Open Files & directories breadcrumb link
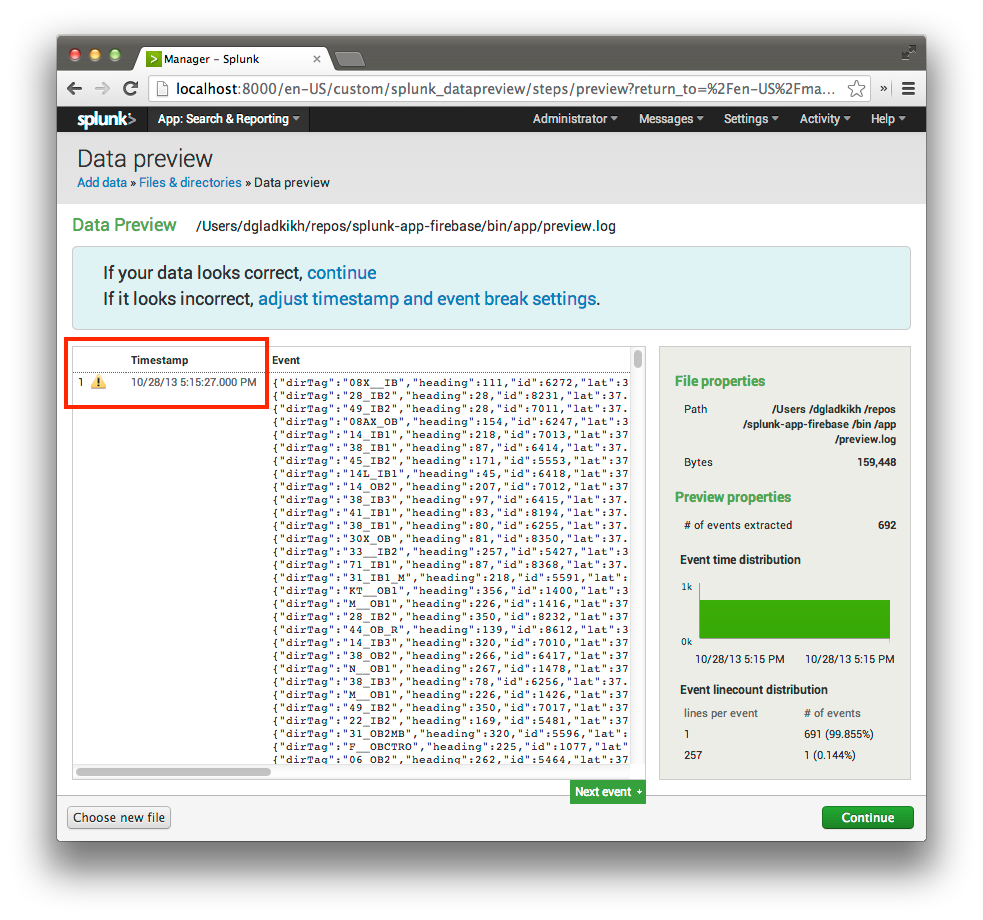 pos(190,182)
